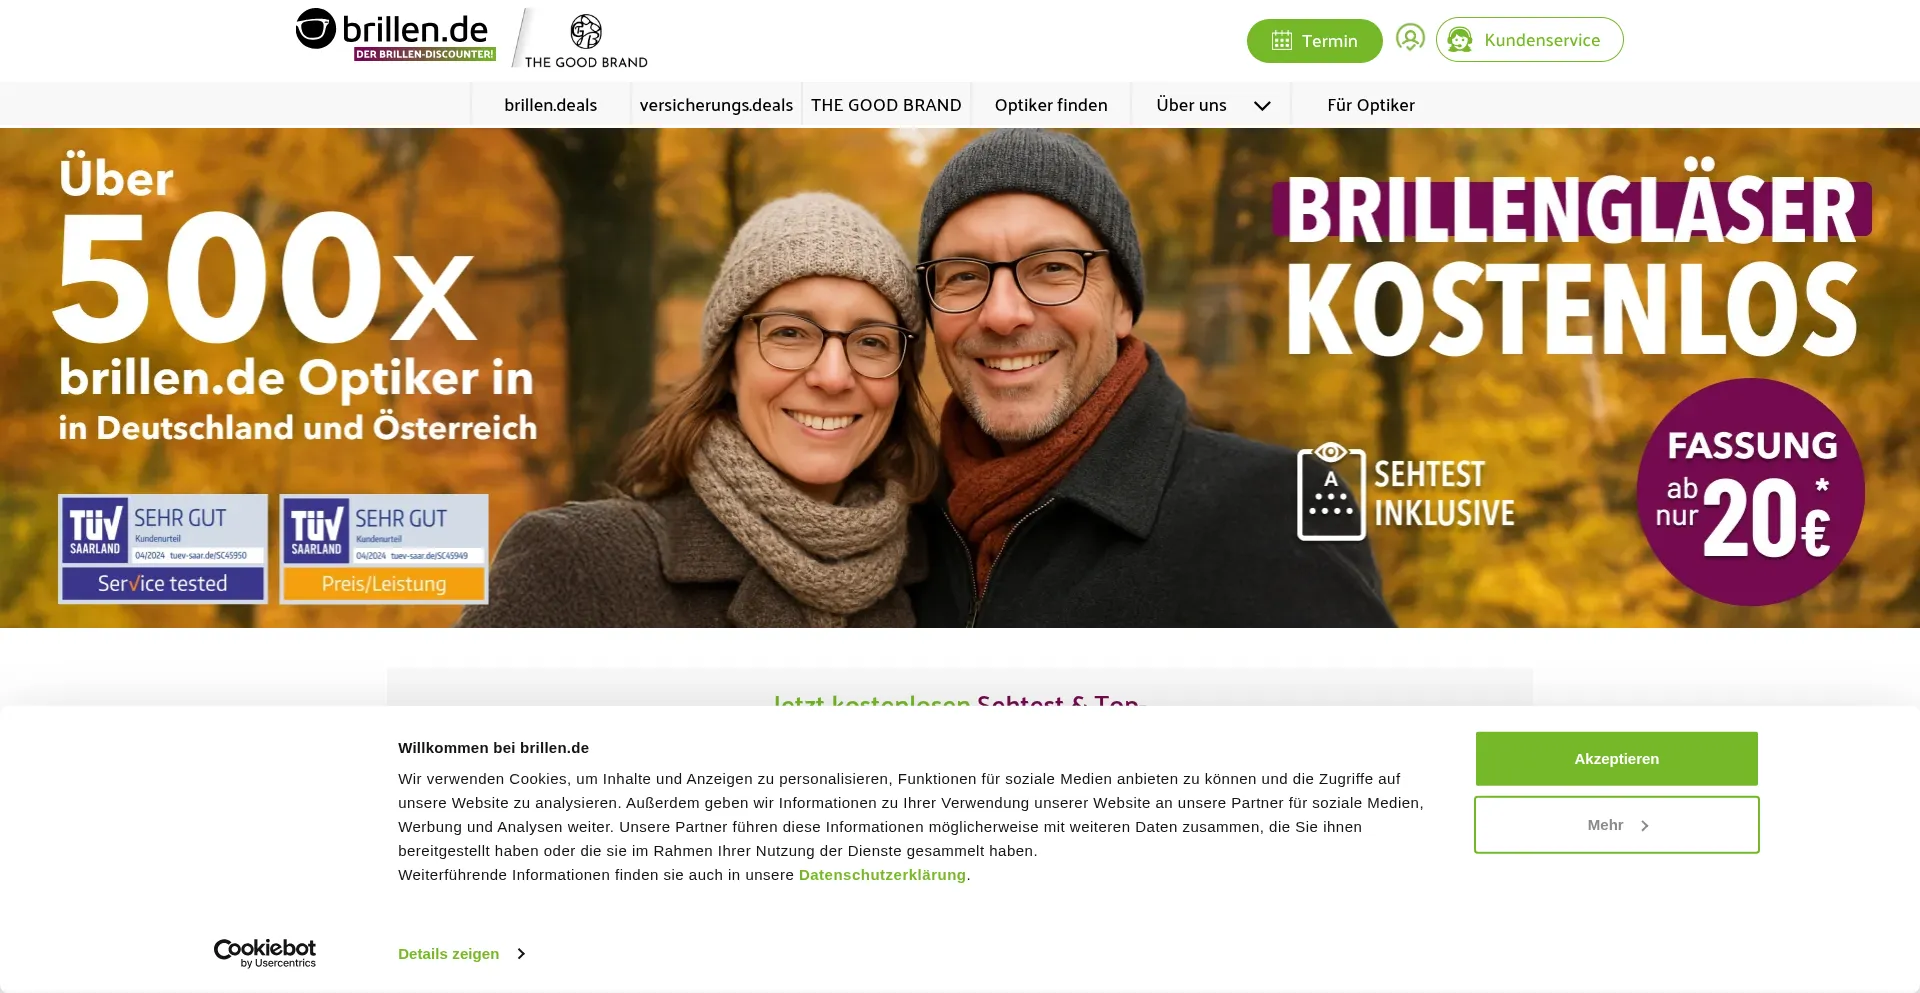Image resolution: width=1920 pixels, height=993 pixels.
Task: Expand Details zeigen in cookie banner
Action: point(461,954)
